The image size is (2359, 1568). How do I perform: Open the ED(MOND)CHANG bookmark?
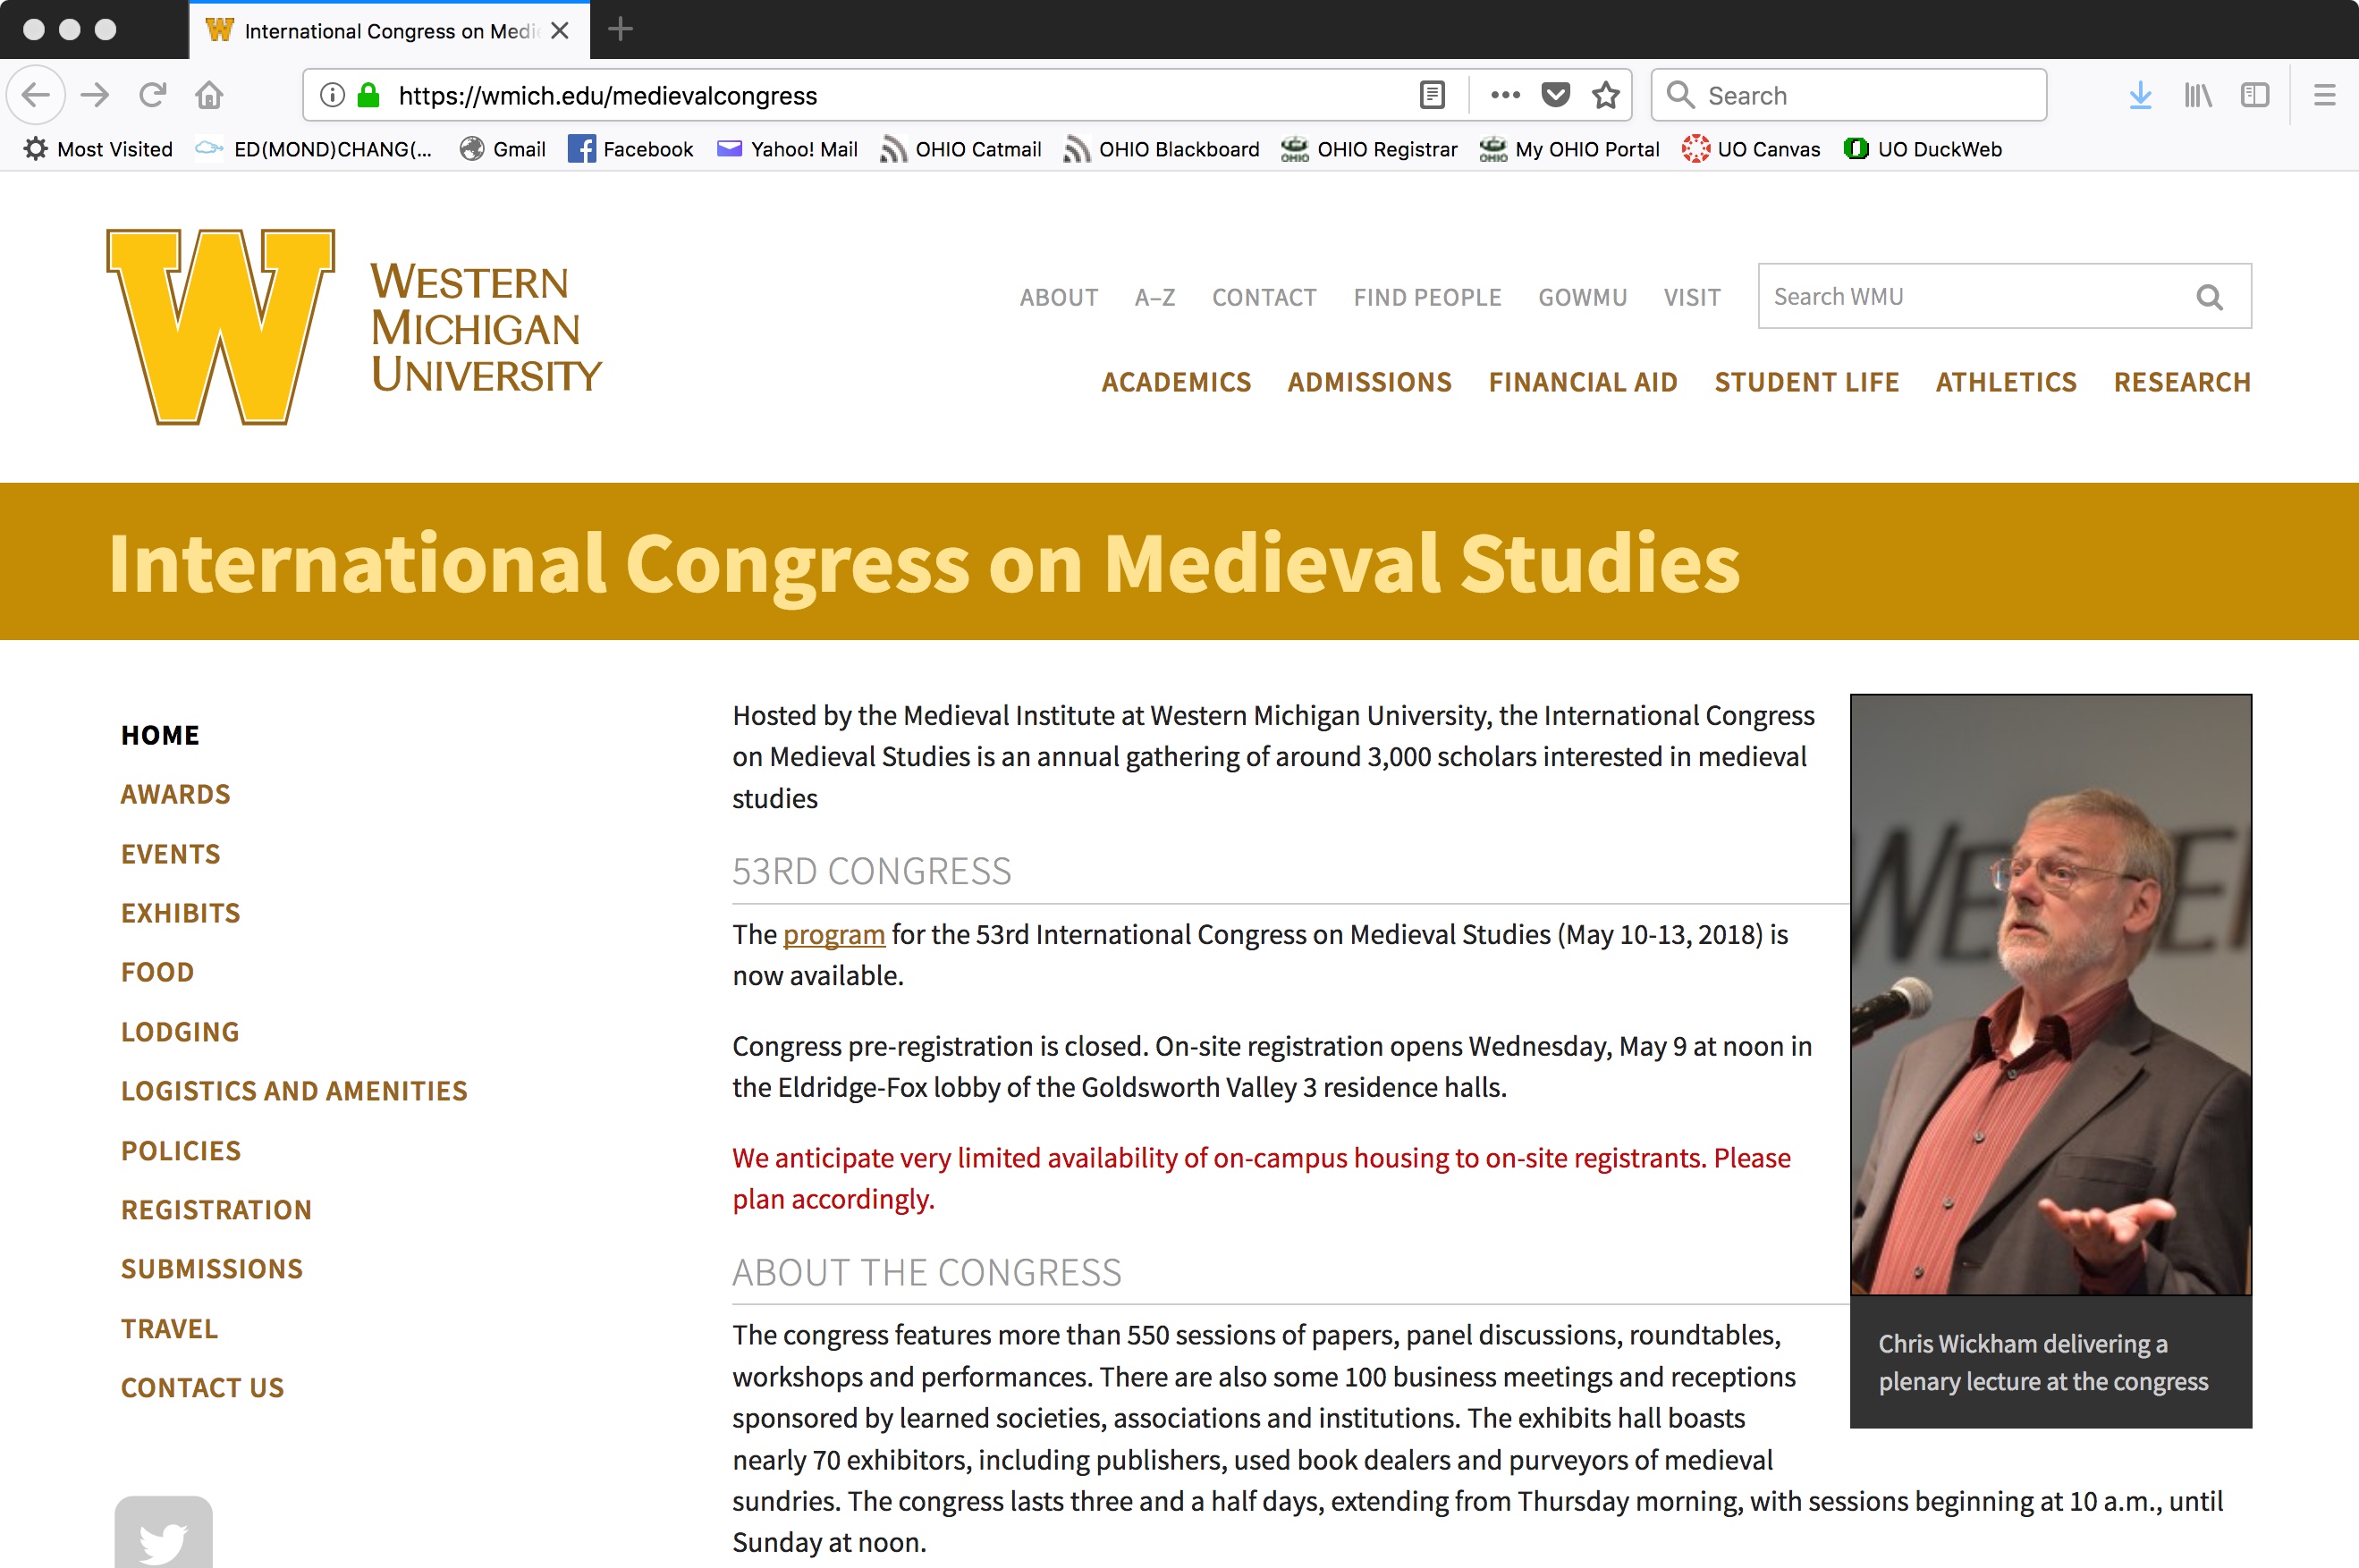click(313, 149)
